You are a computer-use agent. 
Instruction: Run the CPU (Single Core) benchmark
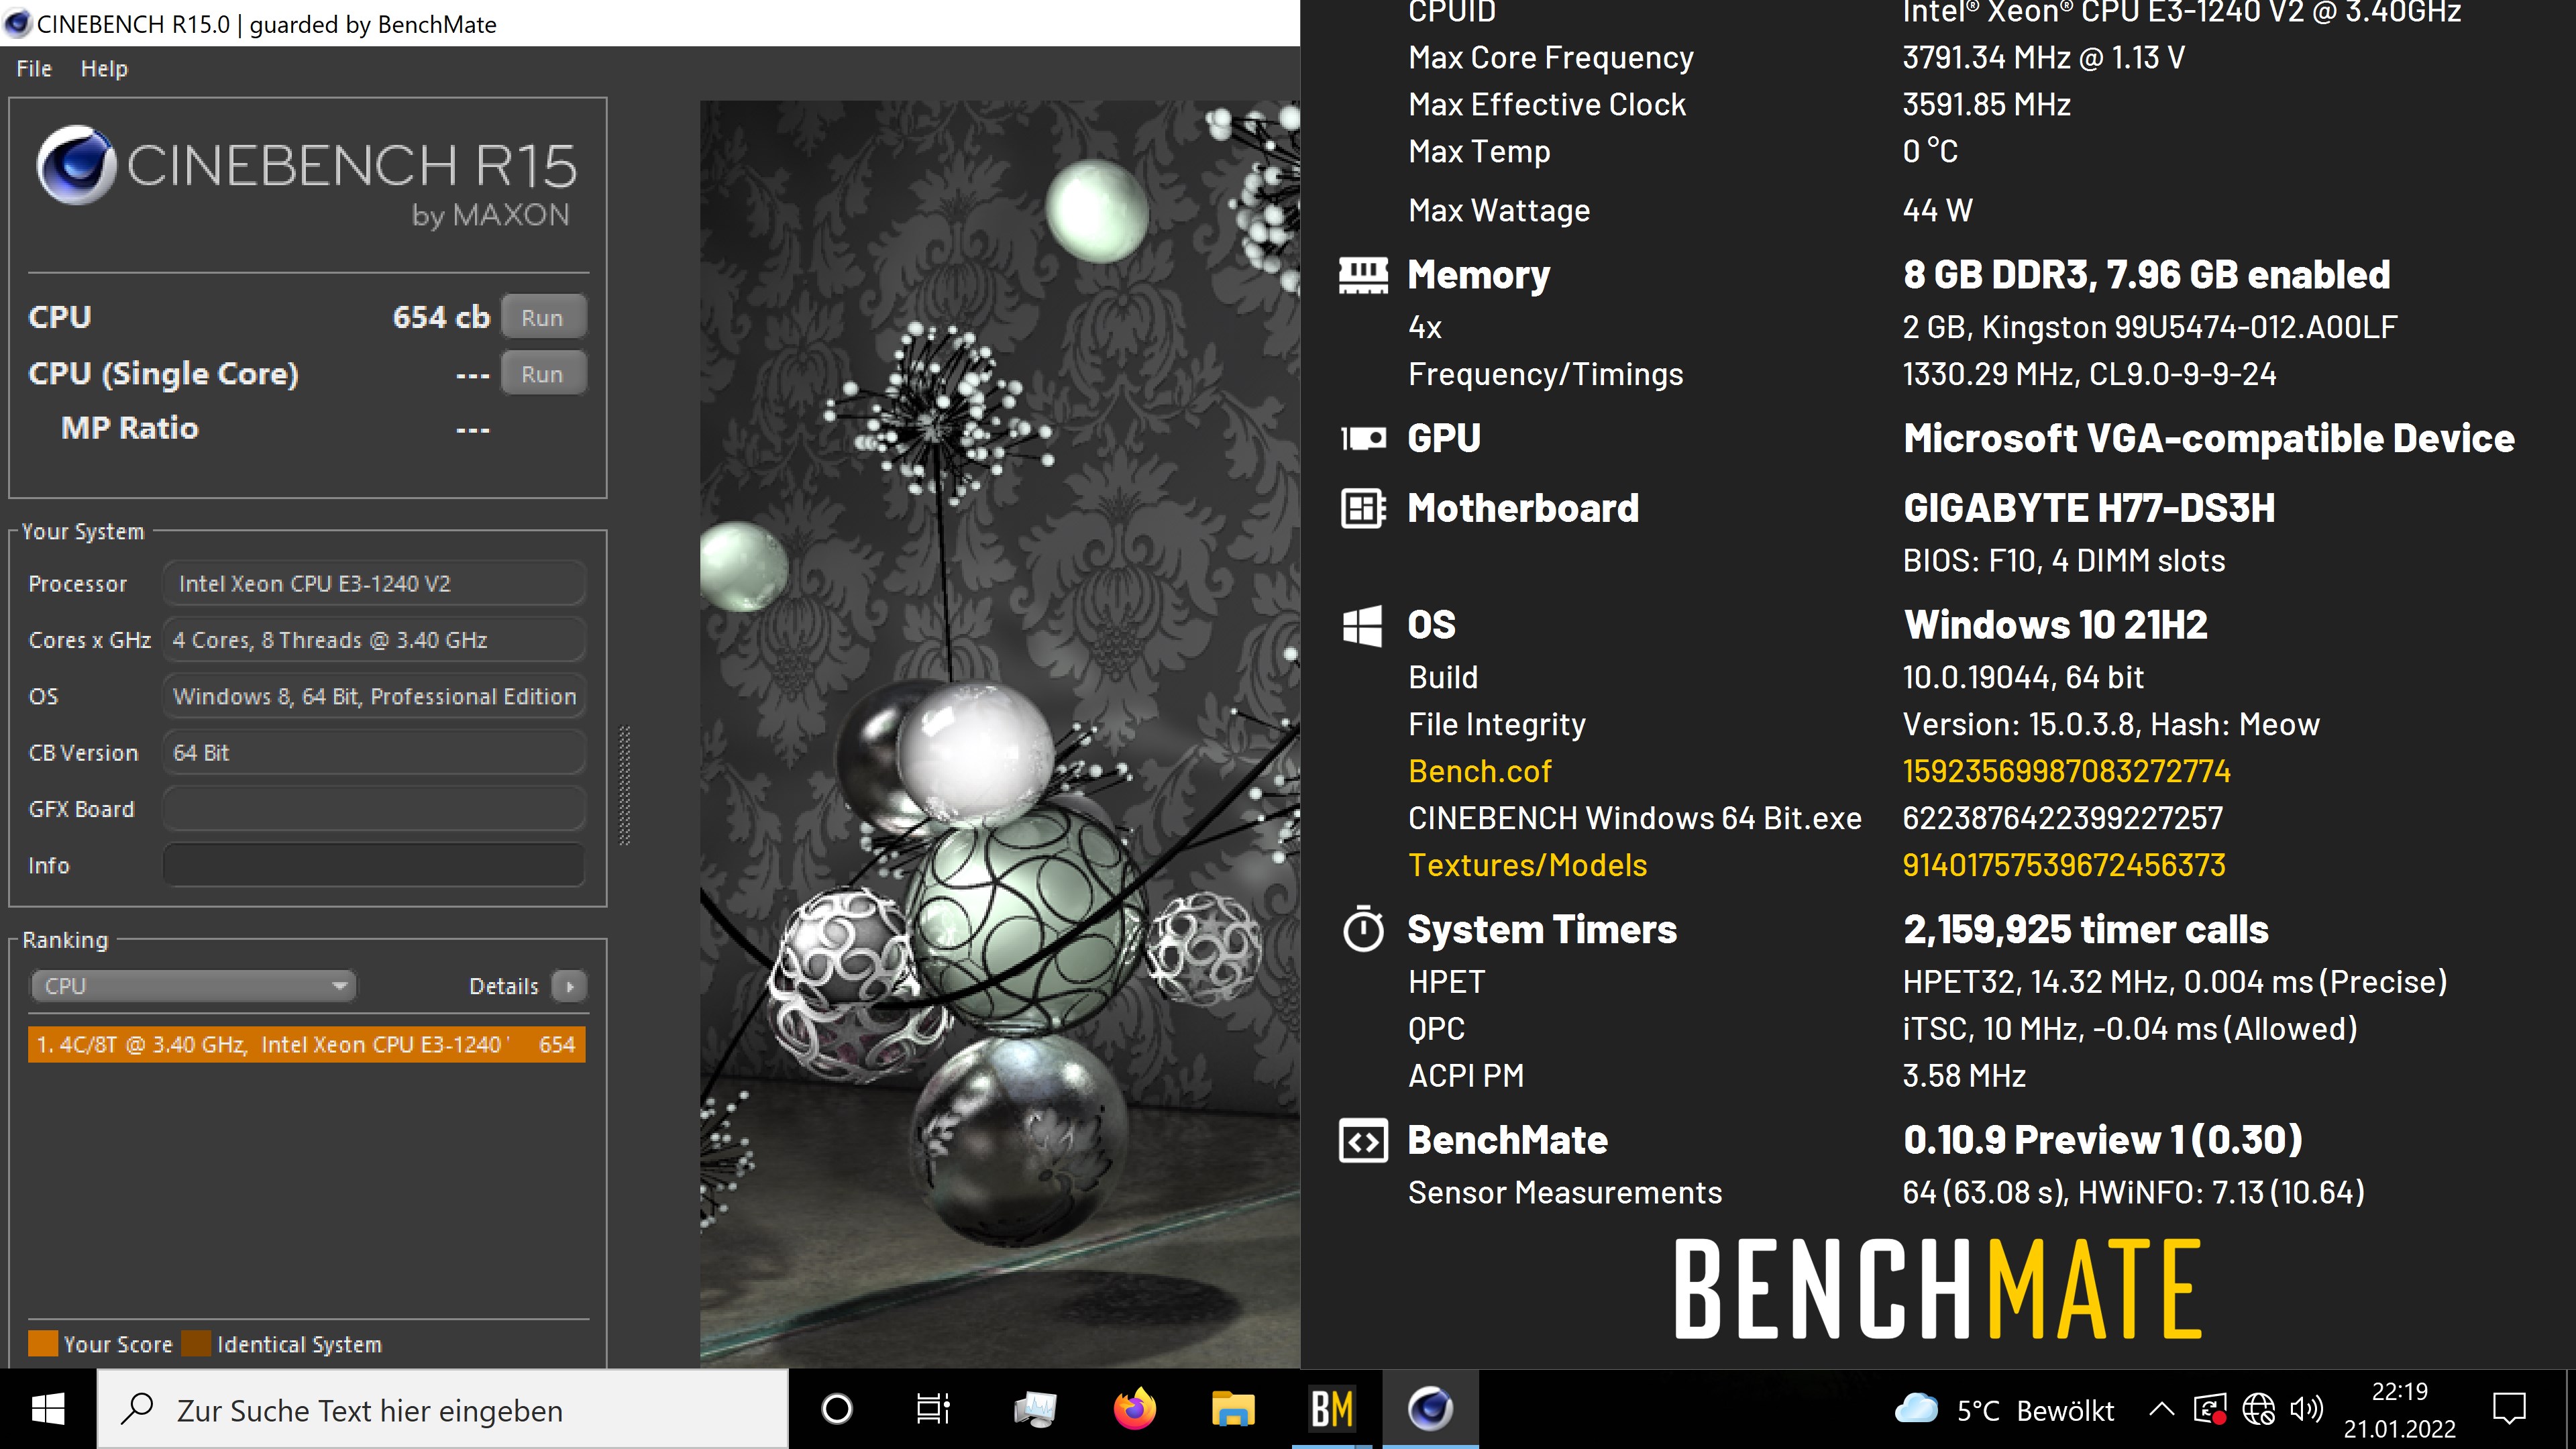(543, 374)
